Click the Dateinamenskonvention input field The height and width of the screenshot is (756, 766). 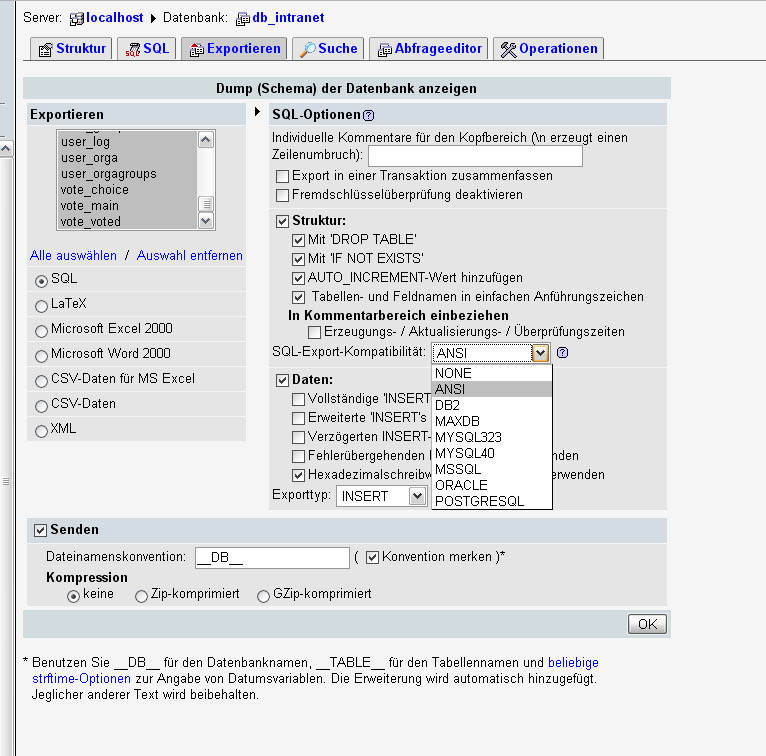coord(269,556)
